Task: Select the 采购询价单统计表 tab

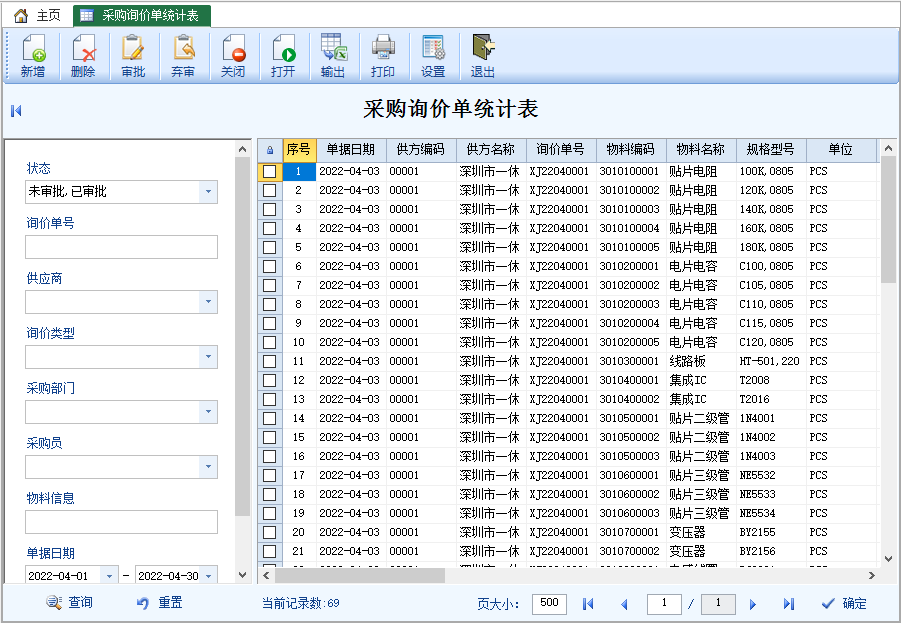Action: pos(142,16)
